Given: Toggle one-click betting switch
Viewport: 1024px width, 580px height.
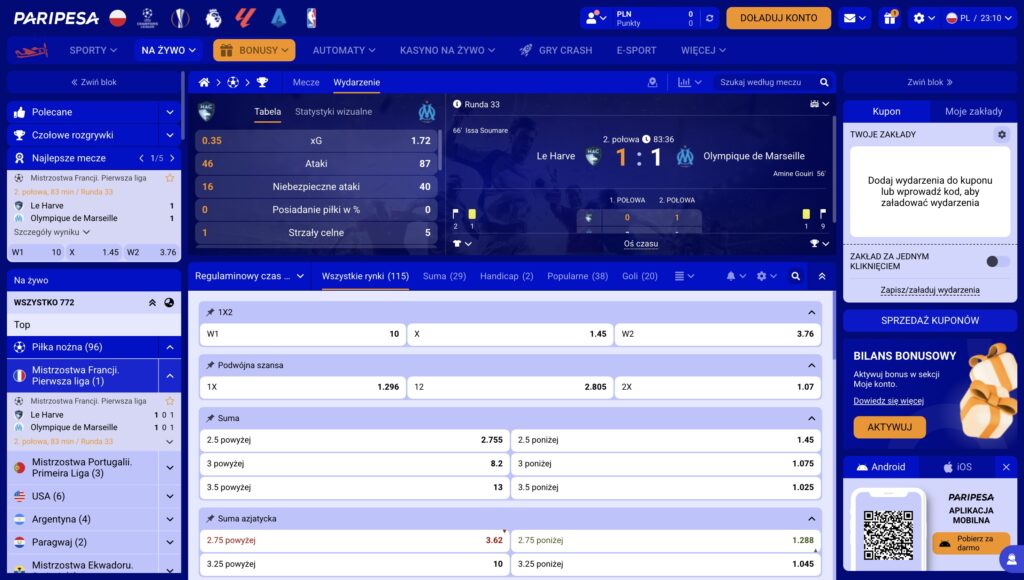Looking at the screenshot, I should pos(997,261).
